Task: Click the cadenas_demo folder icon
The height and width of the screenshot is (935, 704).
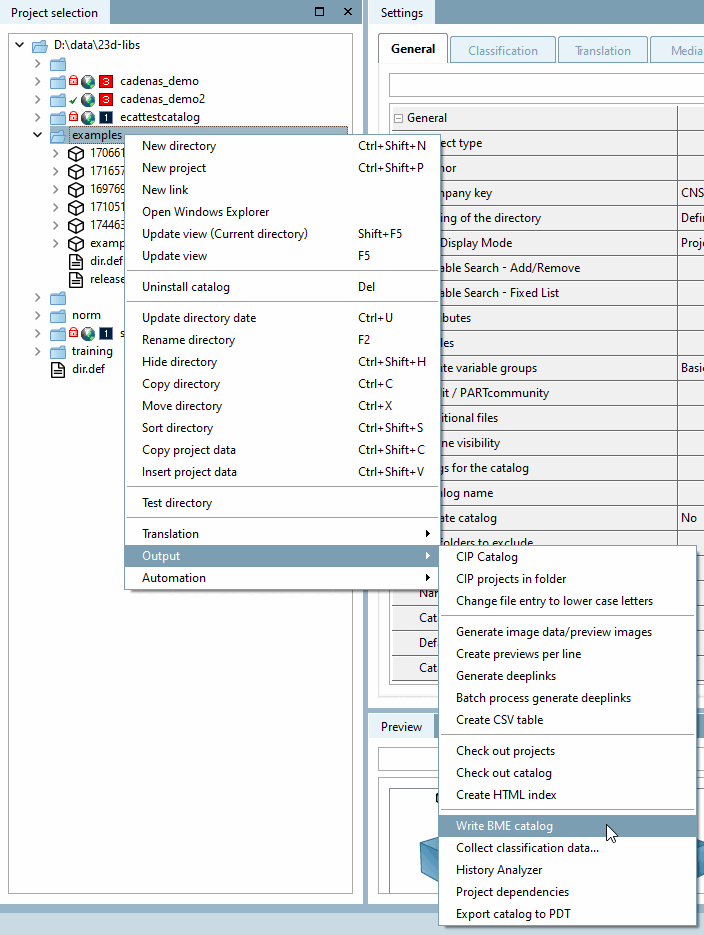Action: (58, 82)
